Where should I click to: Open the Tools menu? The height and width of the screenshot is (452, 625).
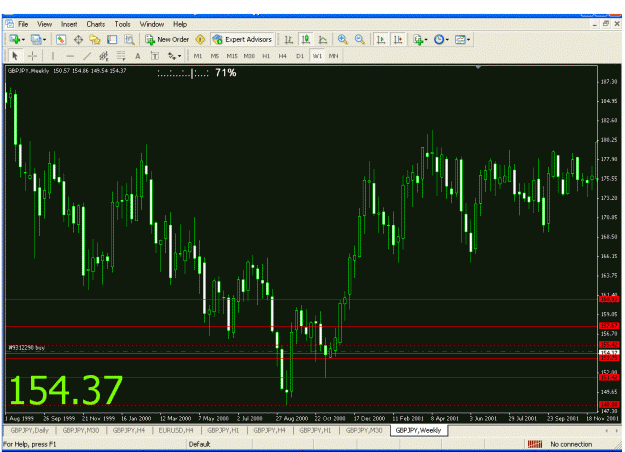[x=122, y=24]
